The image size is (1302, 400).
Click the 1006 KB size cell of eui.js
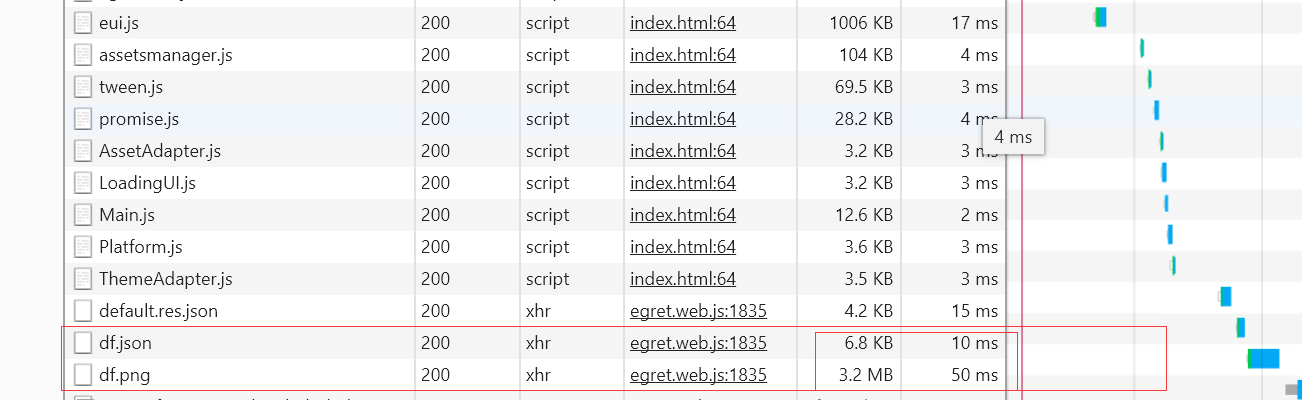pos(861,23)
